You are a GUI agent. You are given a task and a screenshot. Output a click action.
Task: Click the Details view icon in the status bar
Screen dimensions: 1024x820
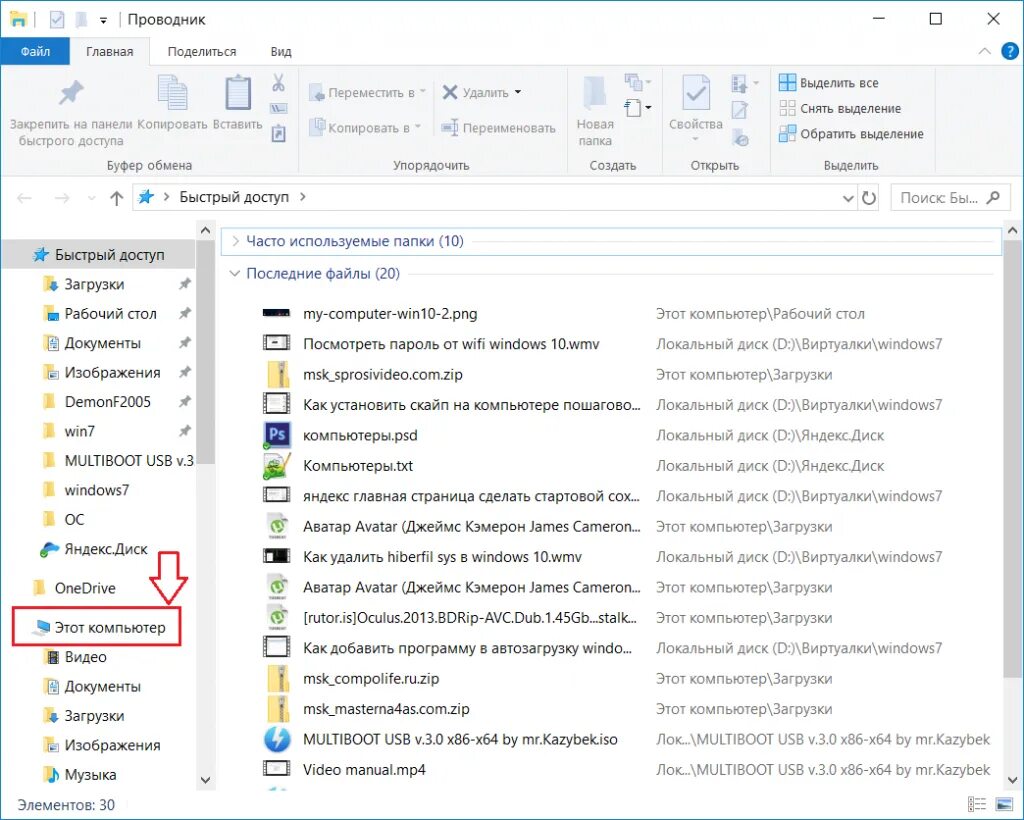976,804
